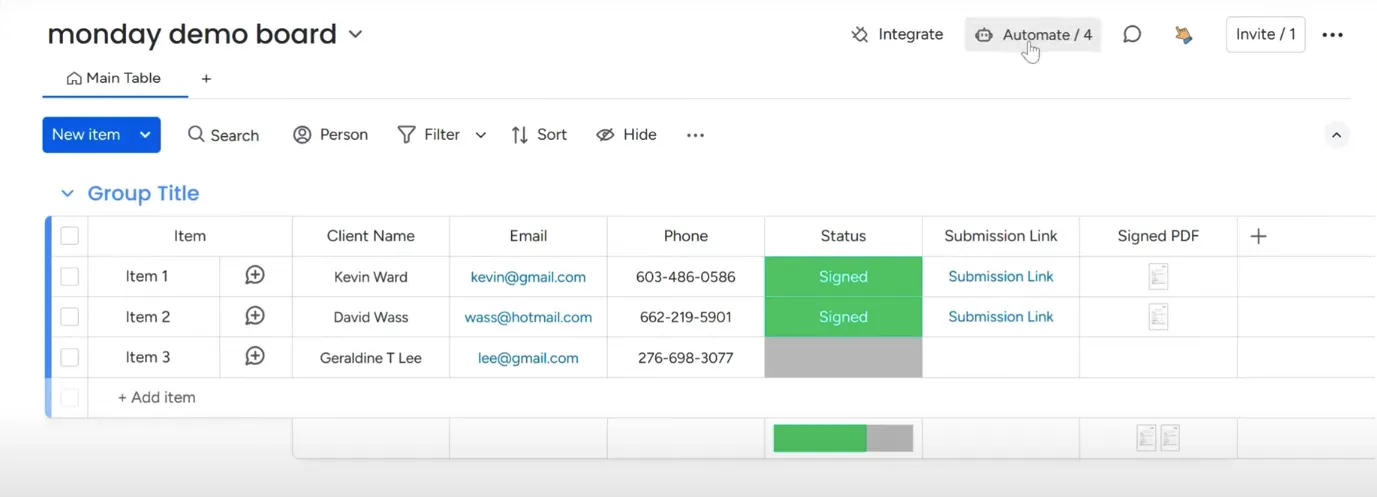Select the Geraldine T Lee cell

[x=371, y=357]
